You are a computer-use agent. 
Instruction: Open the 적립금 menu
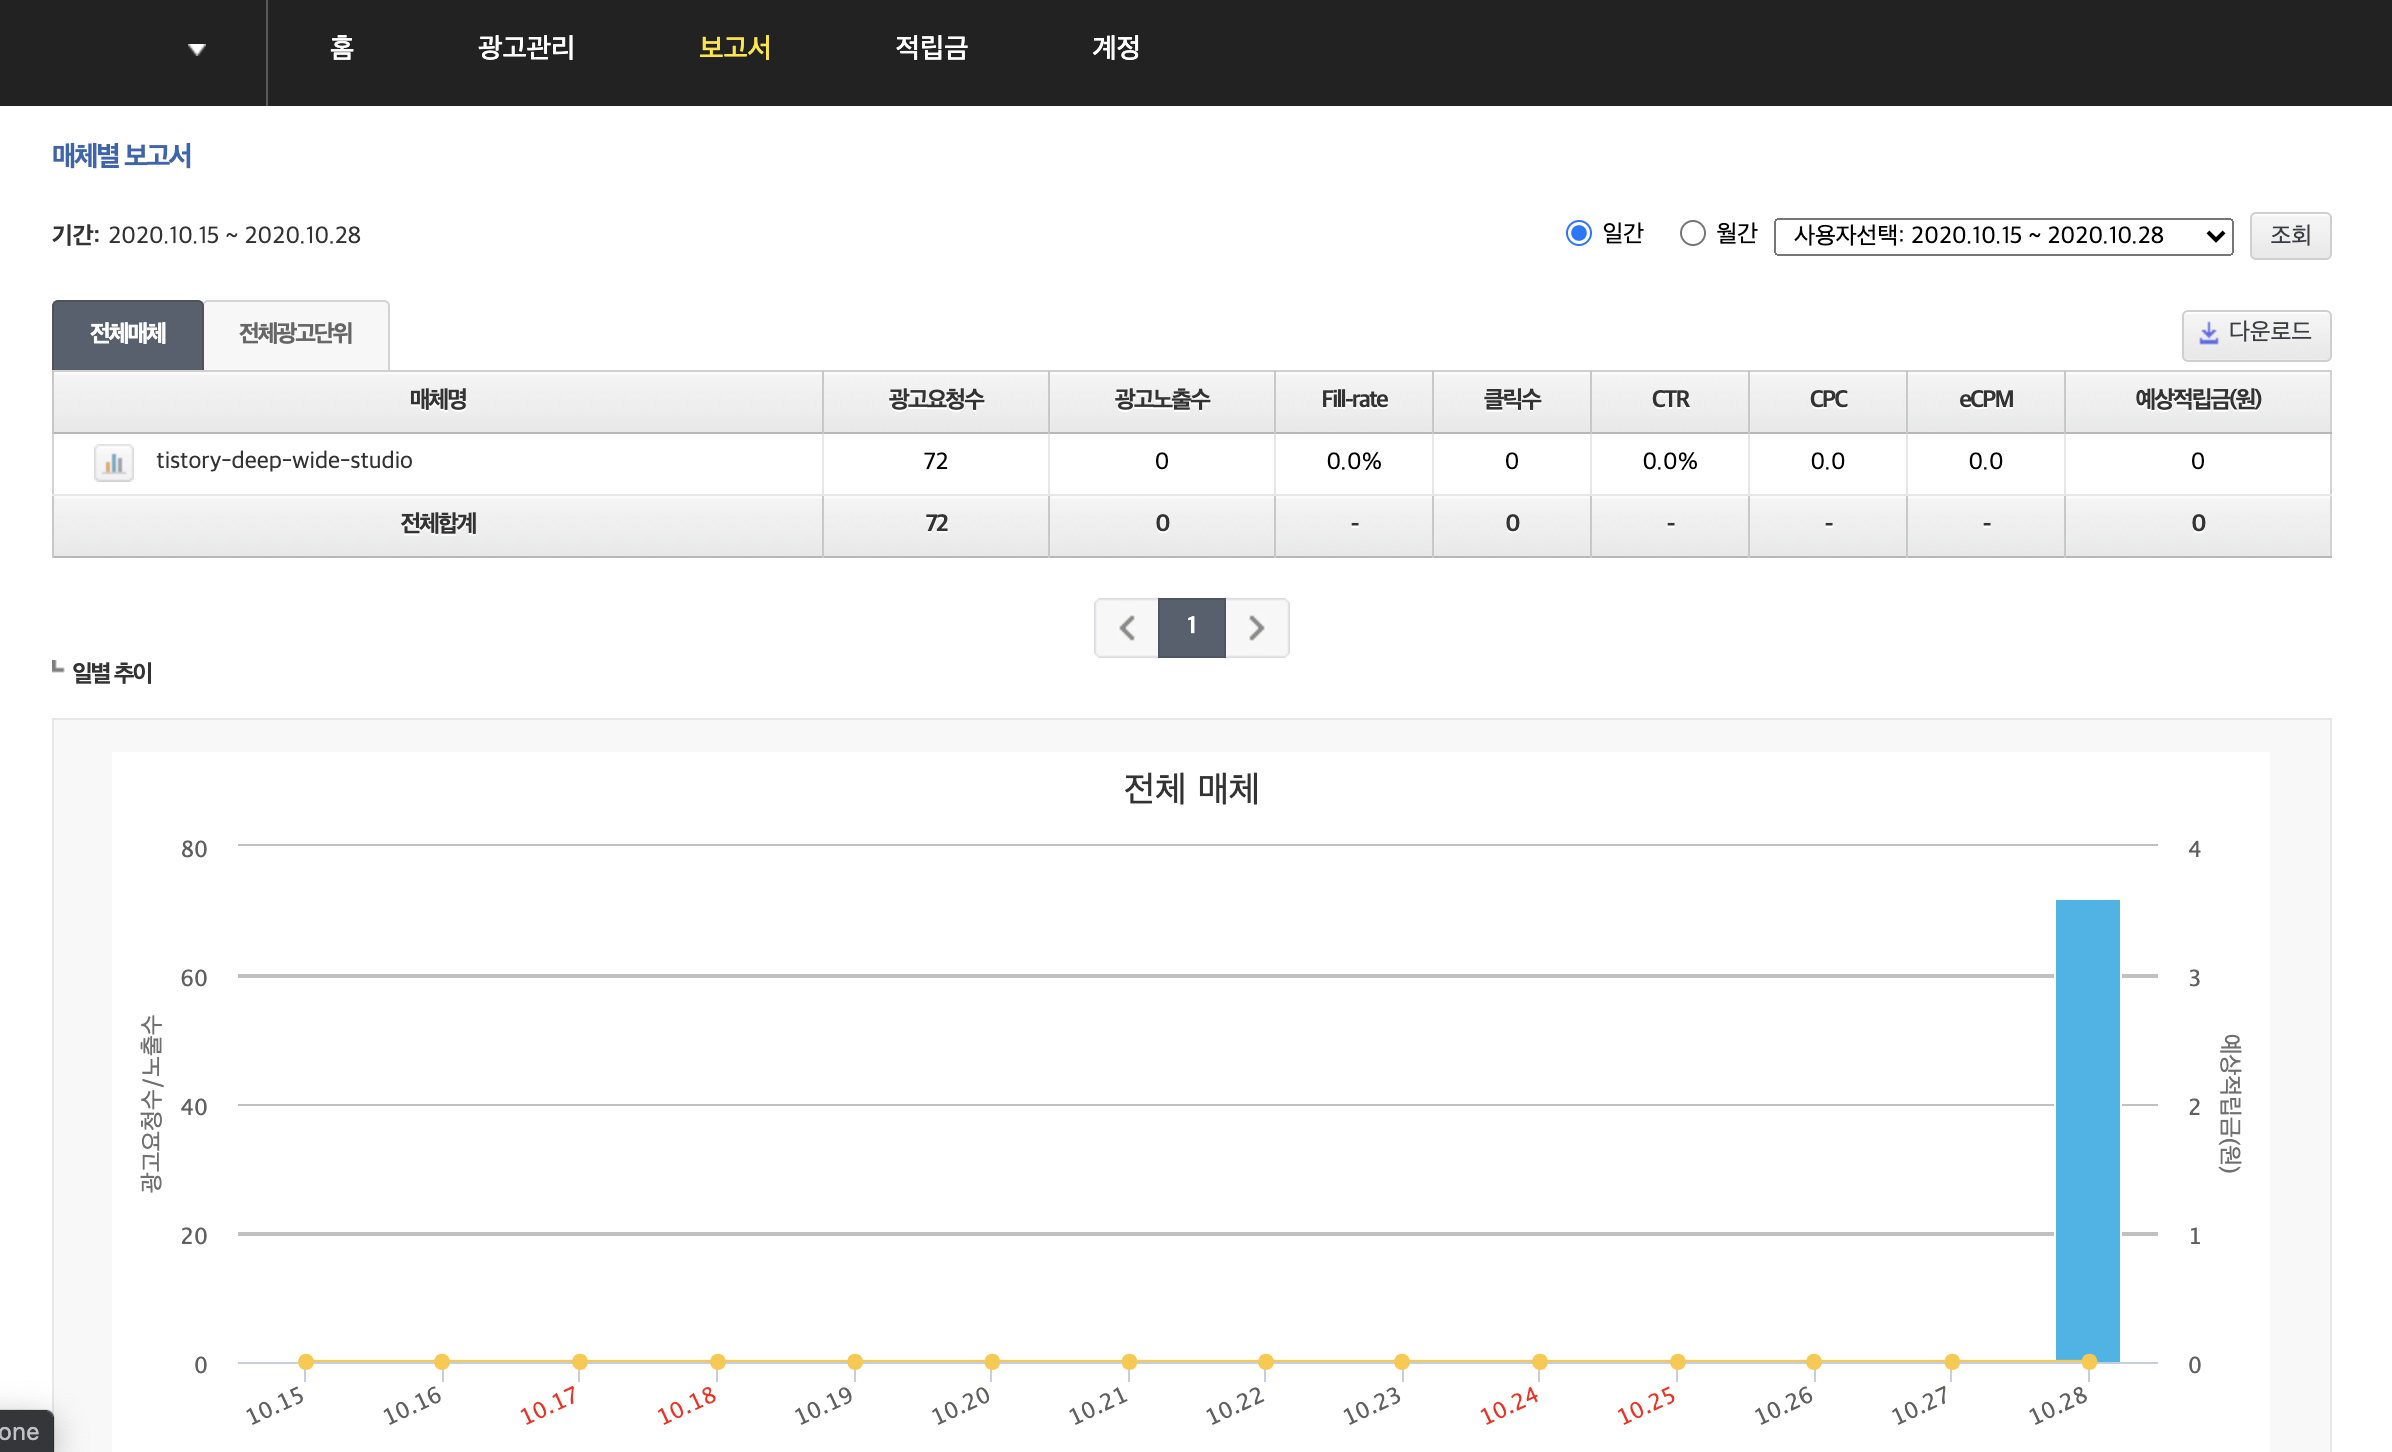click(931, 48)
